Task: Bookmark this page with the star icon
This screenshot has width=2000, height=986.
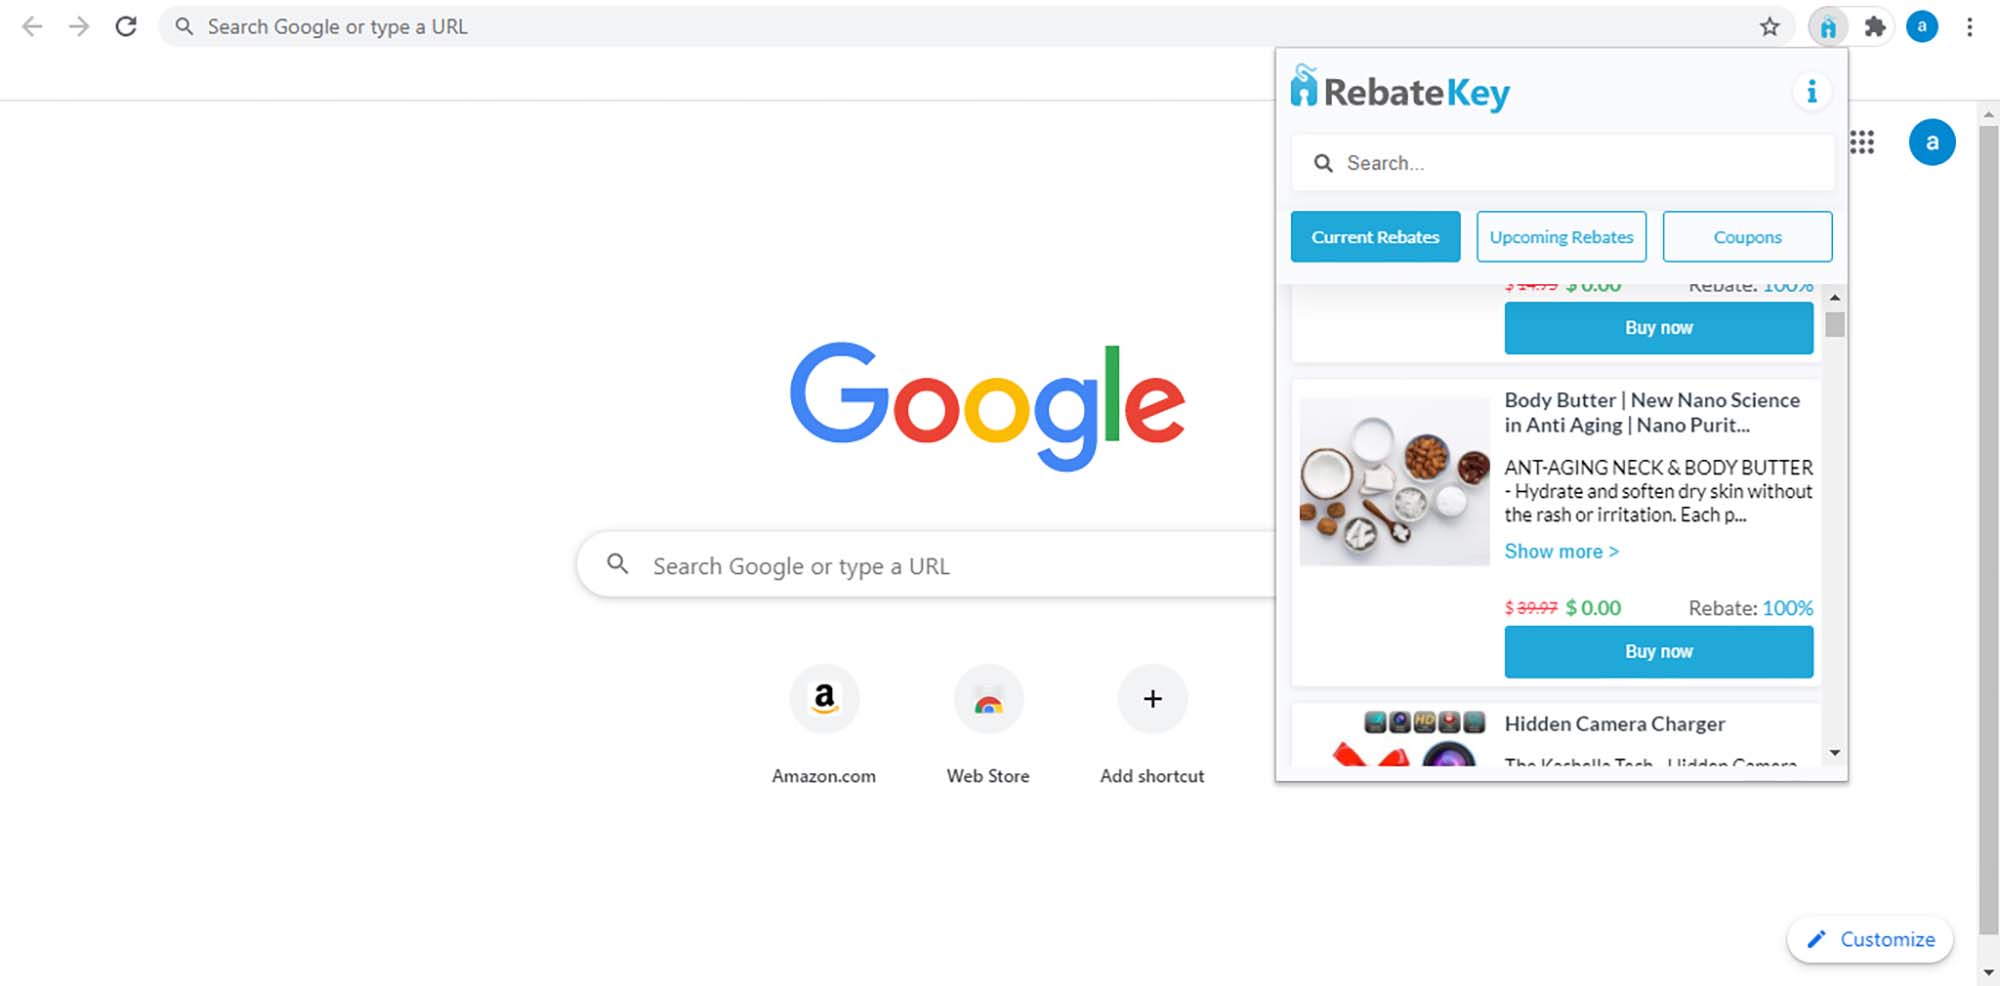Action: click(1770, 27)
